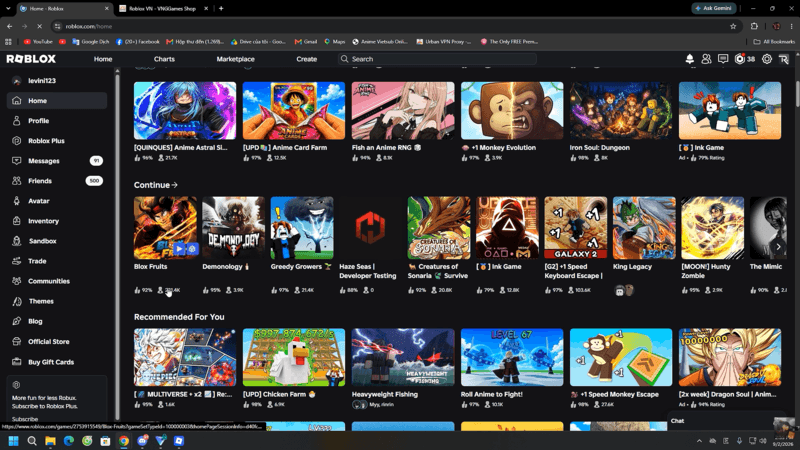Open the Demonology game thumbnail
Viewport: 800px width, 450px height.
pos(233,228)
